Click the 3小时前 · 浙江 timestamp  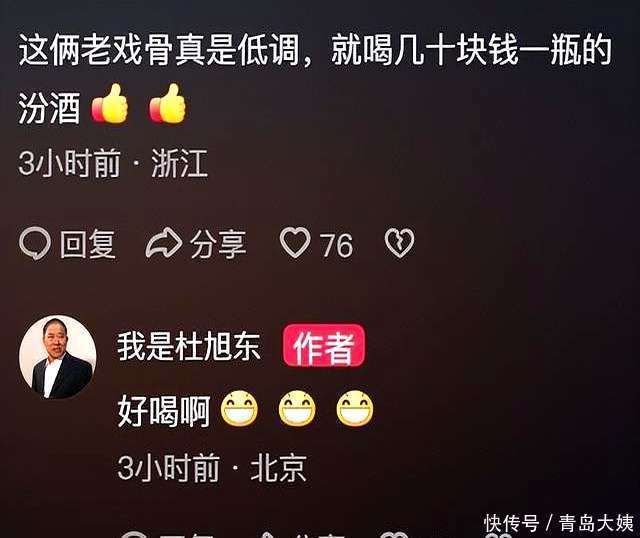pyautogui.click(x=113, y=163)
